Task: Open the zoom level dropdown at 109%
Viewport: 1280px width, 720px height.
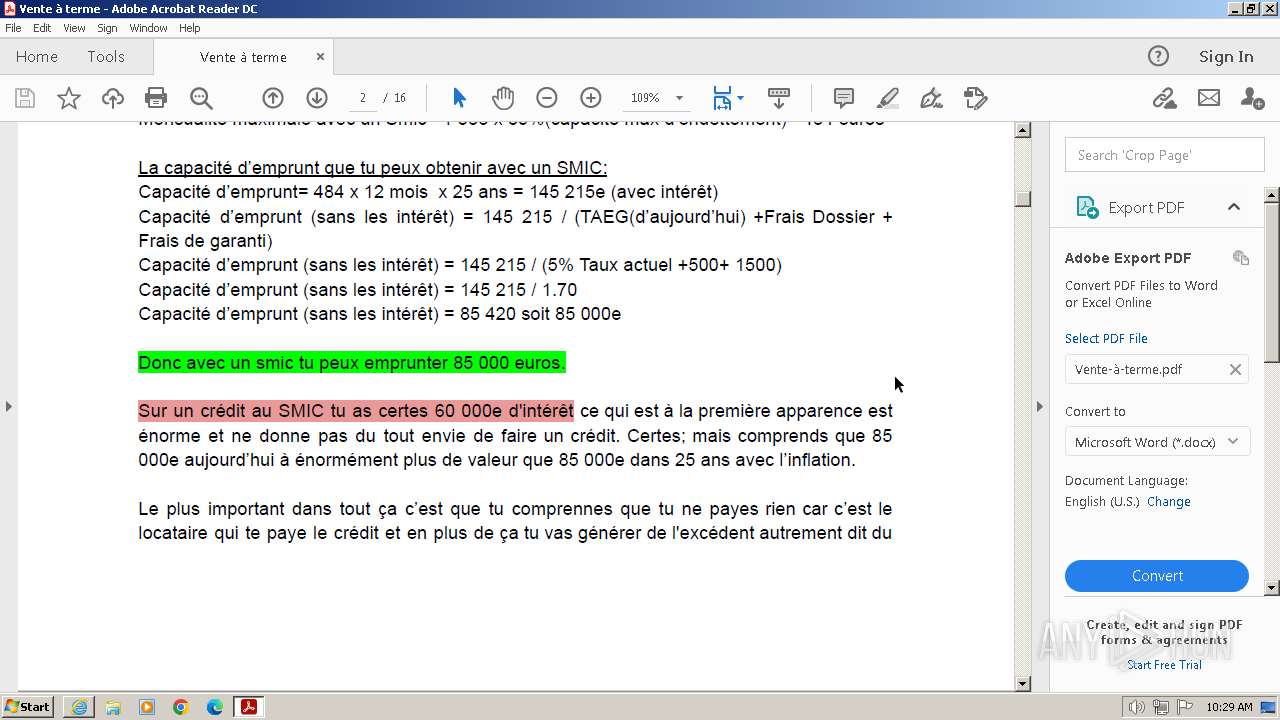Action: (x=680, y=98)
